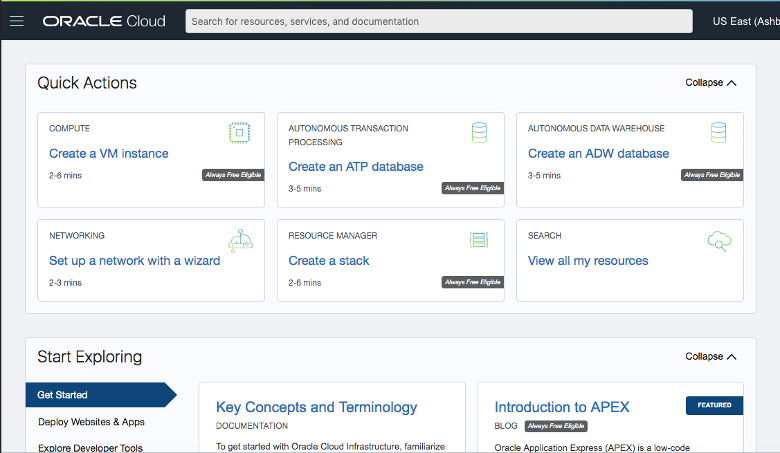Click the Start Exploring heading
Image resolution: width=780 pixels, height=453 pixels.
coord(90,357)
